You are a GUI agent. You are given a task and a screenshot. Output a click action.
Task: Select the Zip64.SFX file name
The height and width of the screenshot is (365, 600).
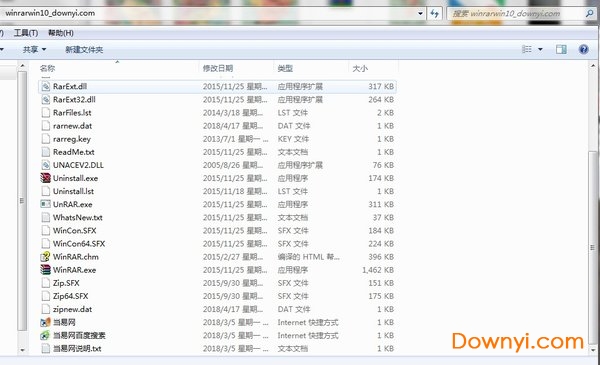point(70,296)
